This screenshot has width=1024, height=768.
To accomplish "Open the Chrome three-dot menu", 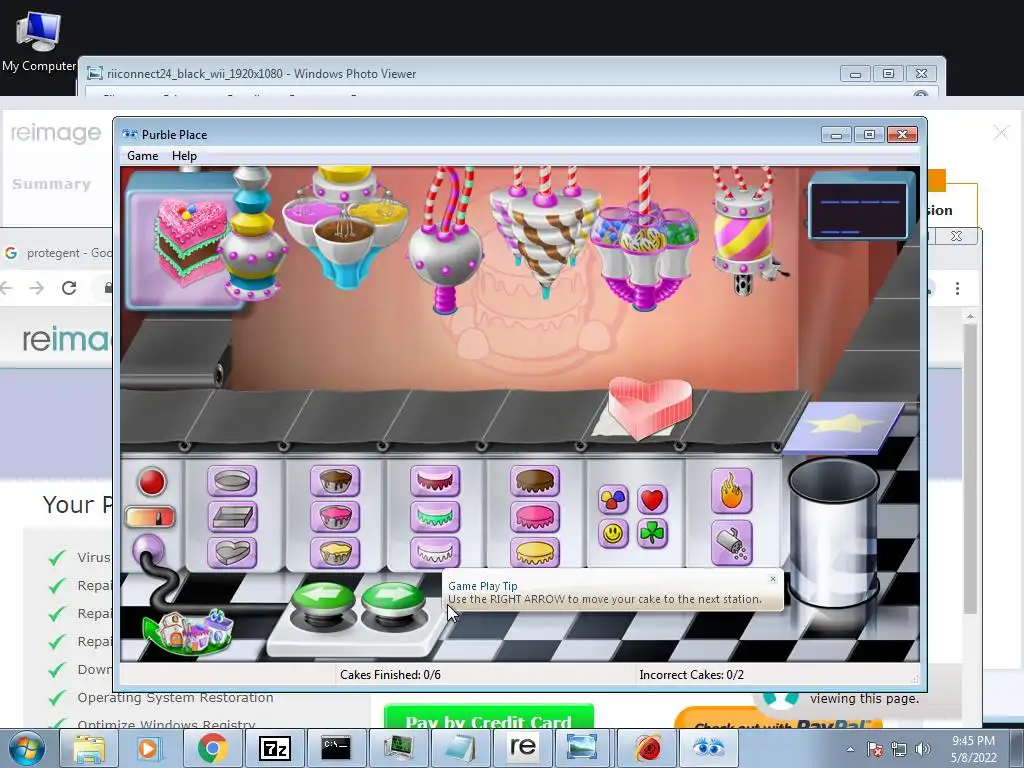I will coord(957,288).
